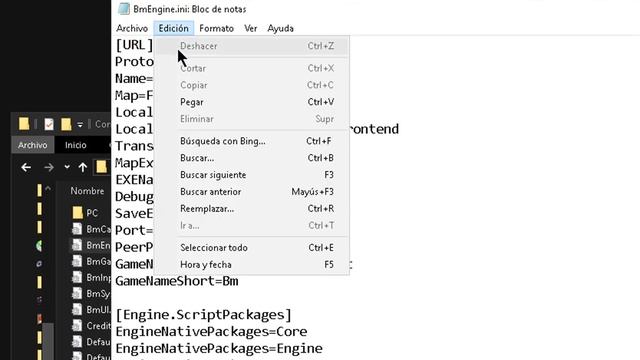Click the address bar folder icon in Explorer

(101, 167)
